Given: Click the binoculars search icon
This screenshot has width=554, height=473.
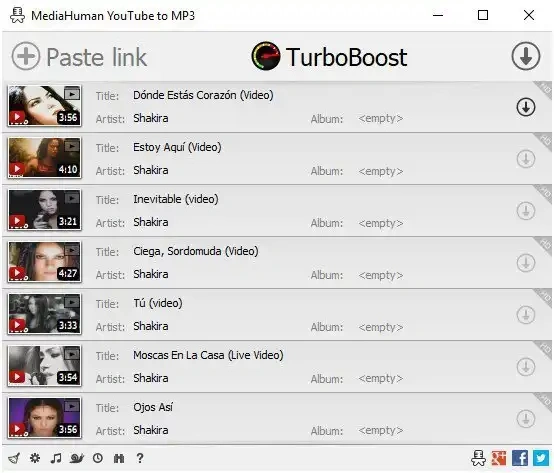Looking at the screenshot, I should [x=119, y=458].
